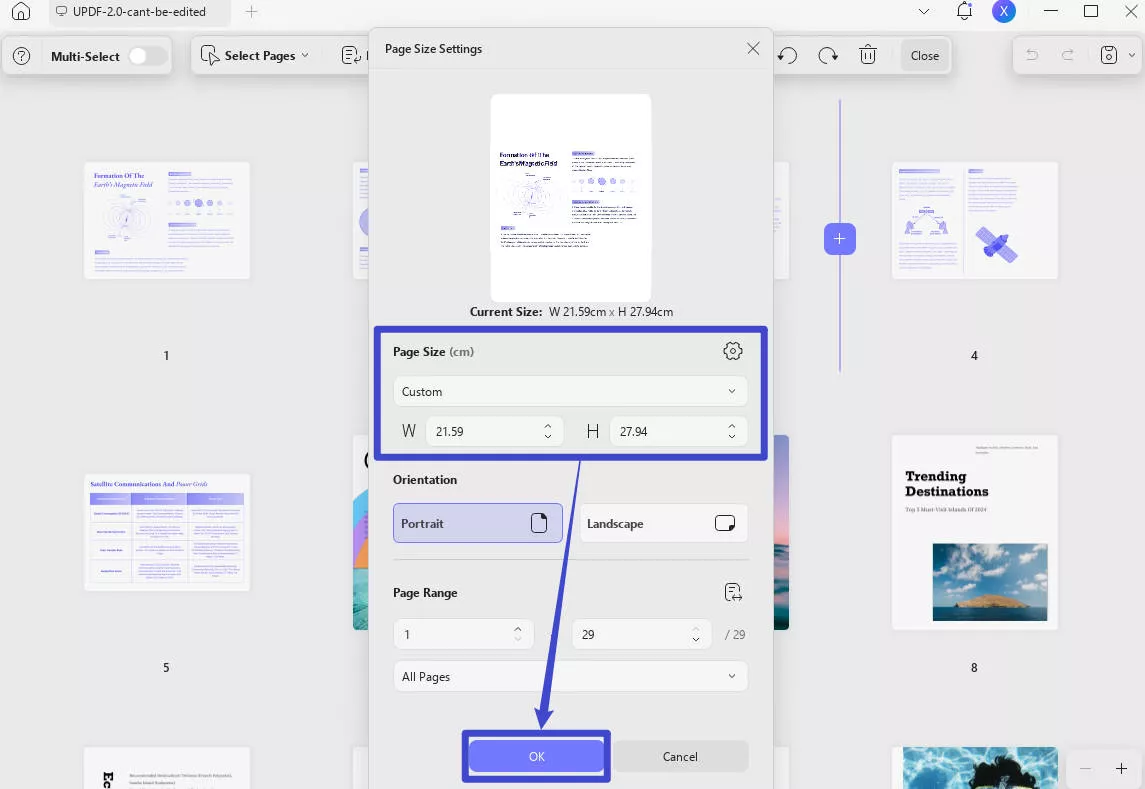Open the notifications bell icon

(x=964, y=11)
